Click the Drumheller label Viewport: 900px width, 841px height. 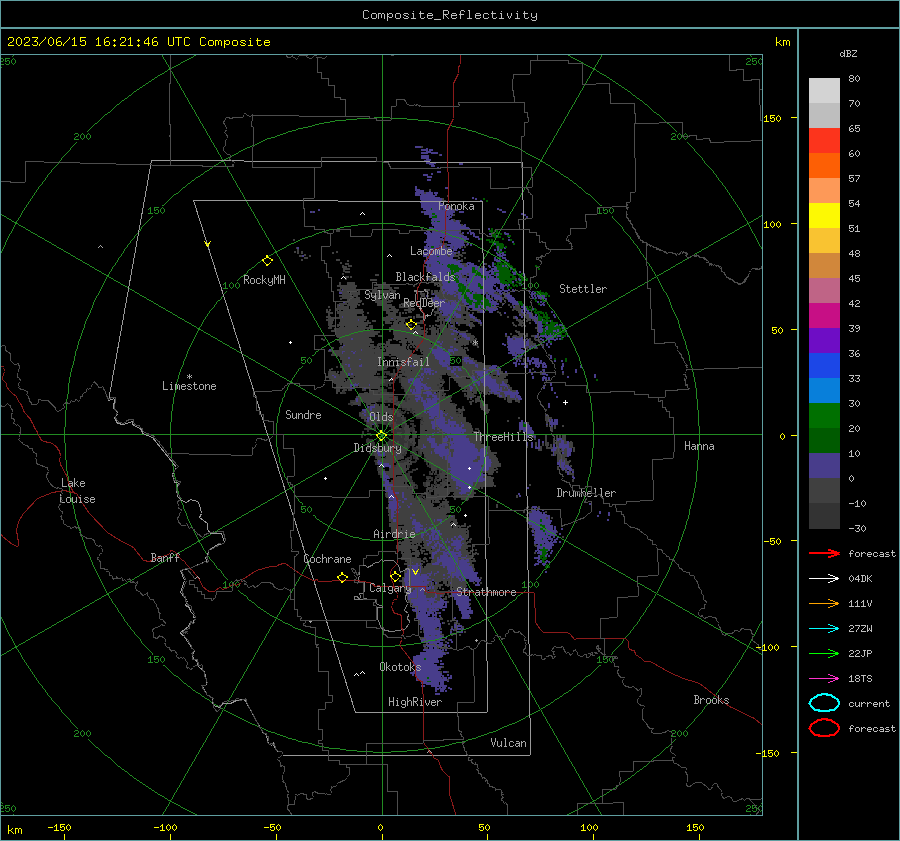point(586,493)
